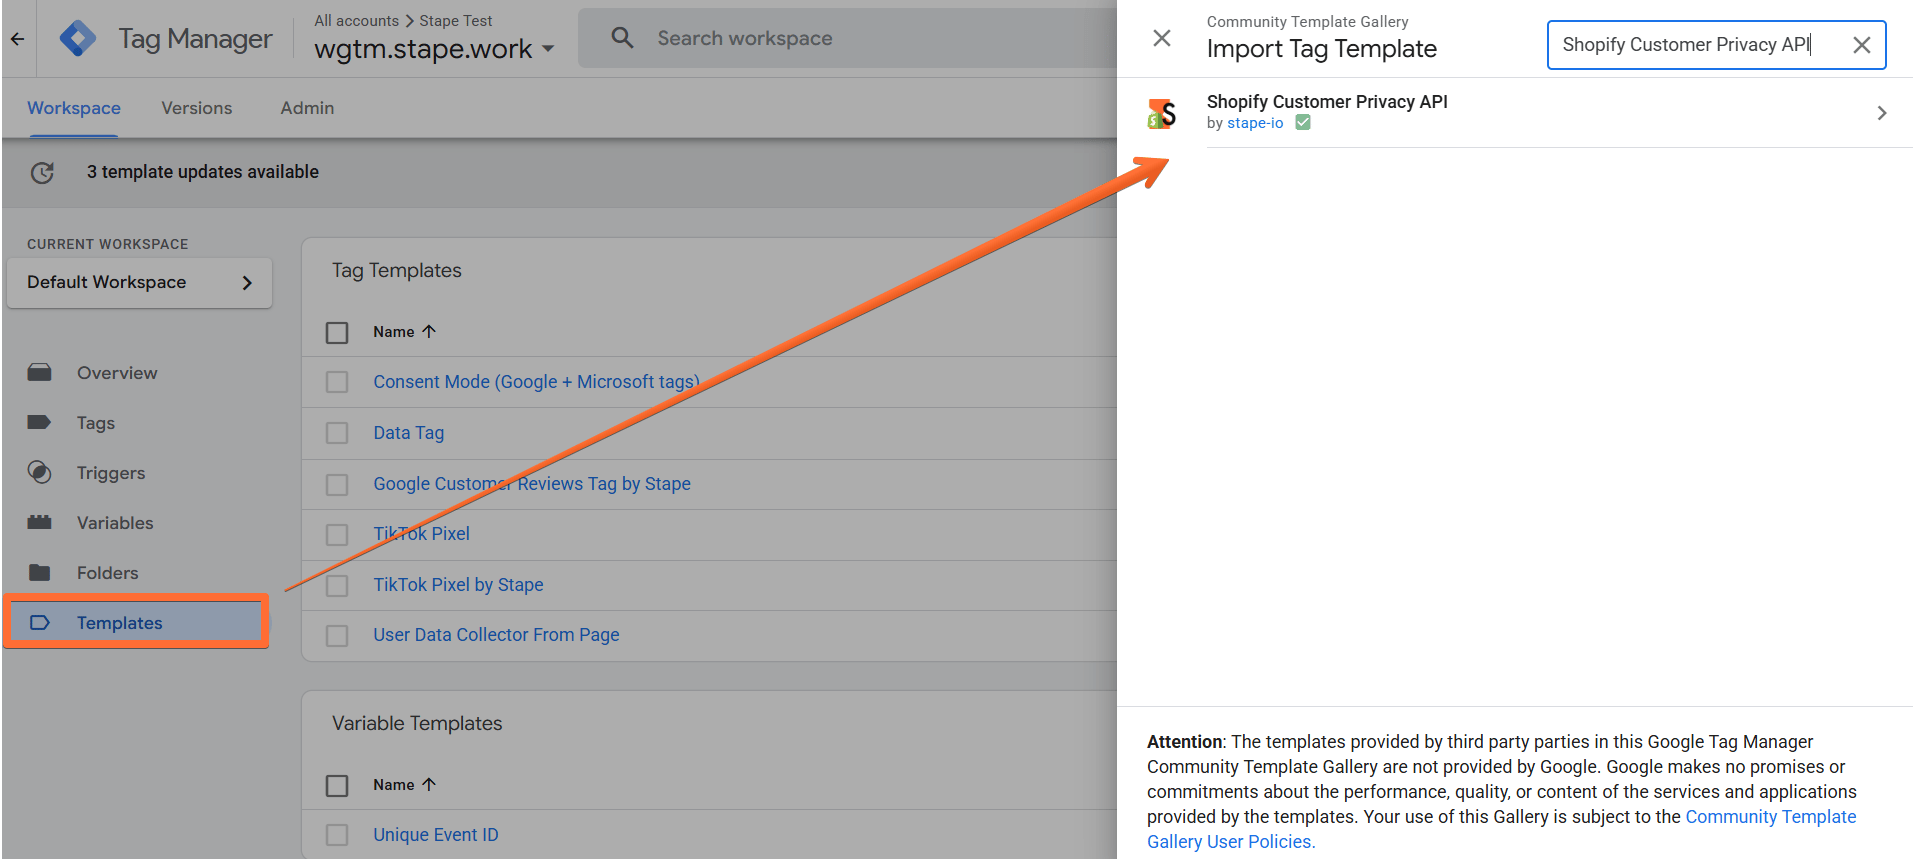The width and height of the screenshot is (1913, 859).
Task: Click the search magnifier icon
Action: click(x=622, y=38)
